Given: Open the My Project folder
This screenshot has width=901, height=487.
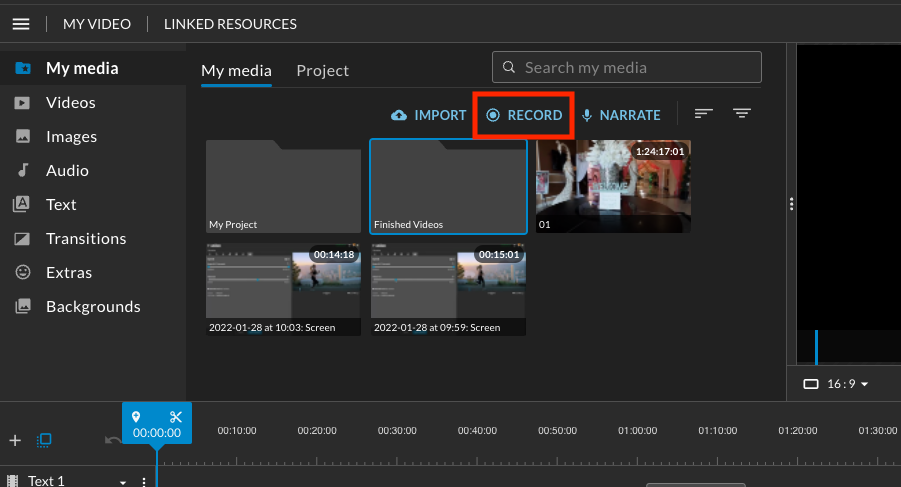Looking at the screenshot, I should pyautogui.click(x=283, y=187).
